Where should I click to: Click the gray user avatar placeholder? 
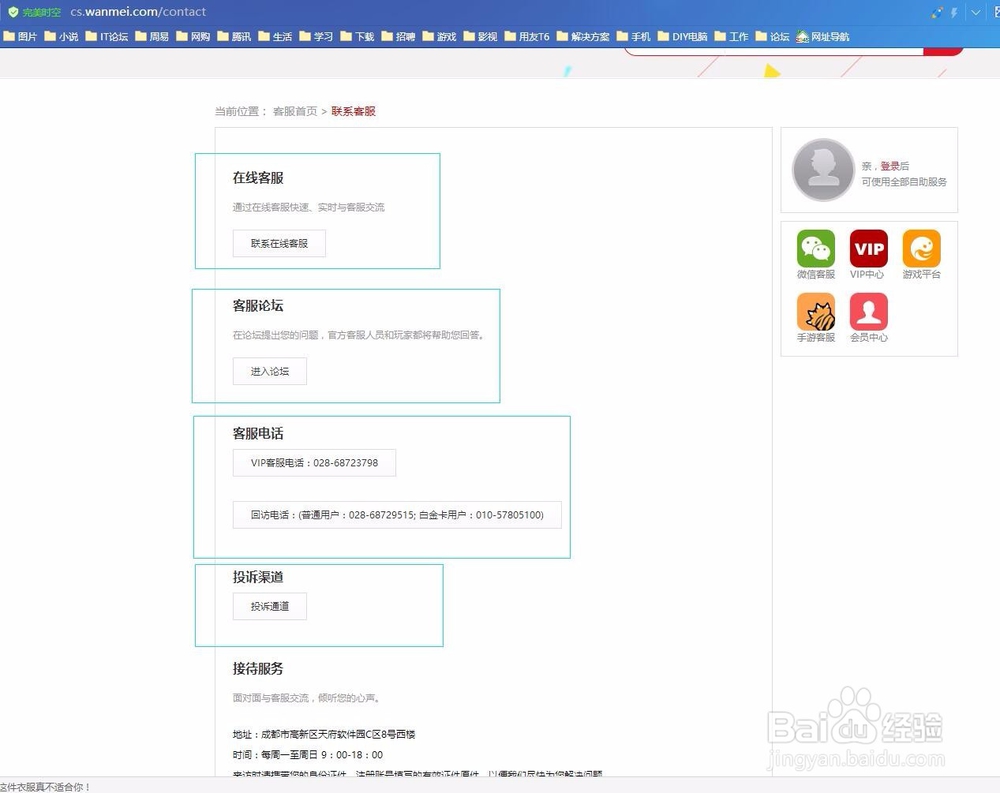pos(822,169)
